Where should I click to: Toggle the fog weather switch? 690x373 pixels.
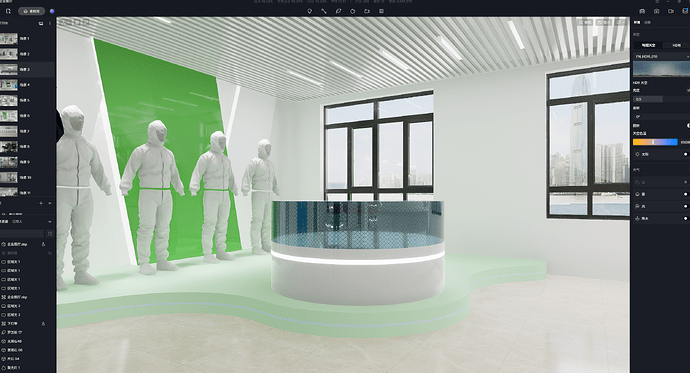(x=685, y=194)
